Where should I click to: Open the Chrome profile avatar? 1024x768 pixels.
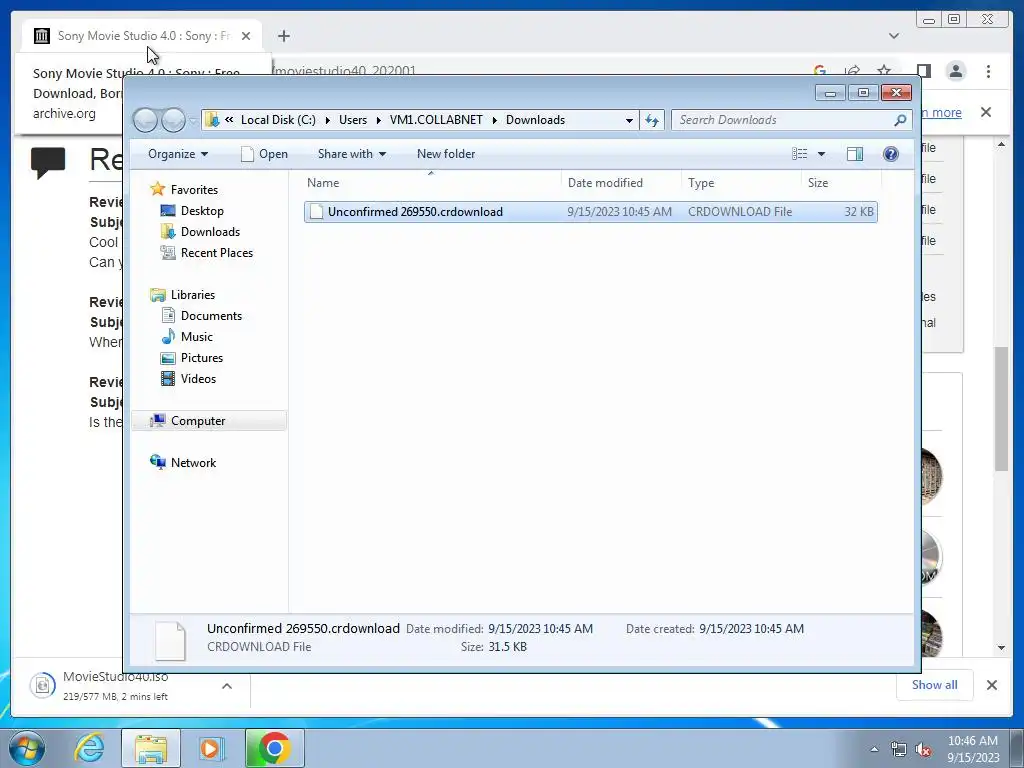click(x=956, y=71)
